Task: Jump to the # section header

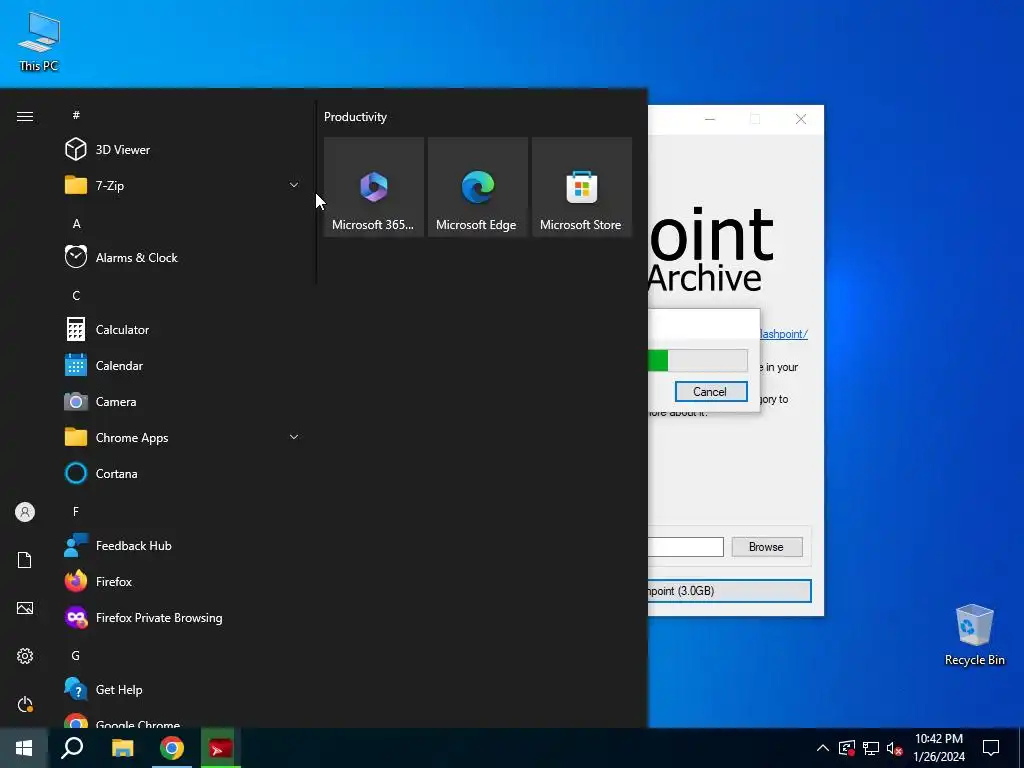Action: pos(76,115)
